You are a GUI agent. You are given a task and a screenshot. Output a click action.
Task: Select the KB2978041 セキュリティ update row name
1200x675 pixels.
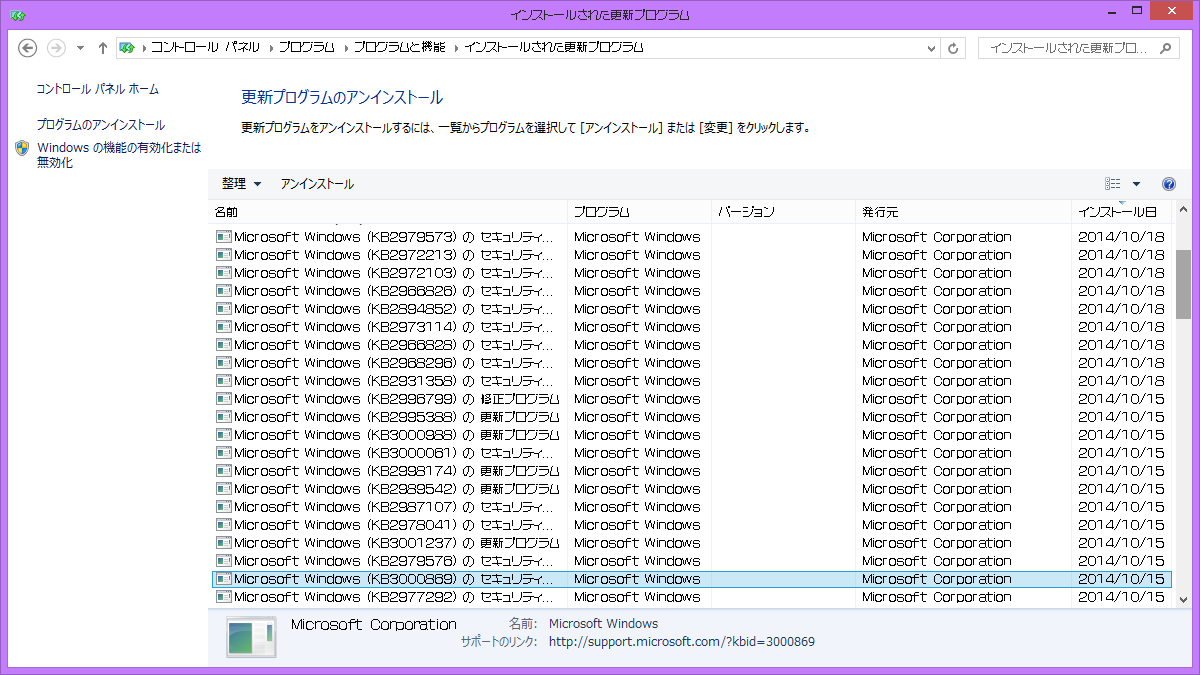tap(393, 525)
